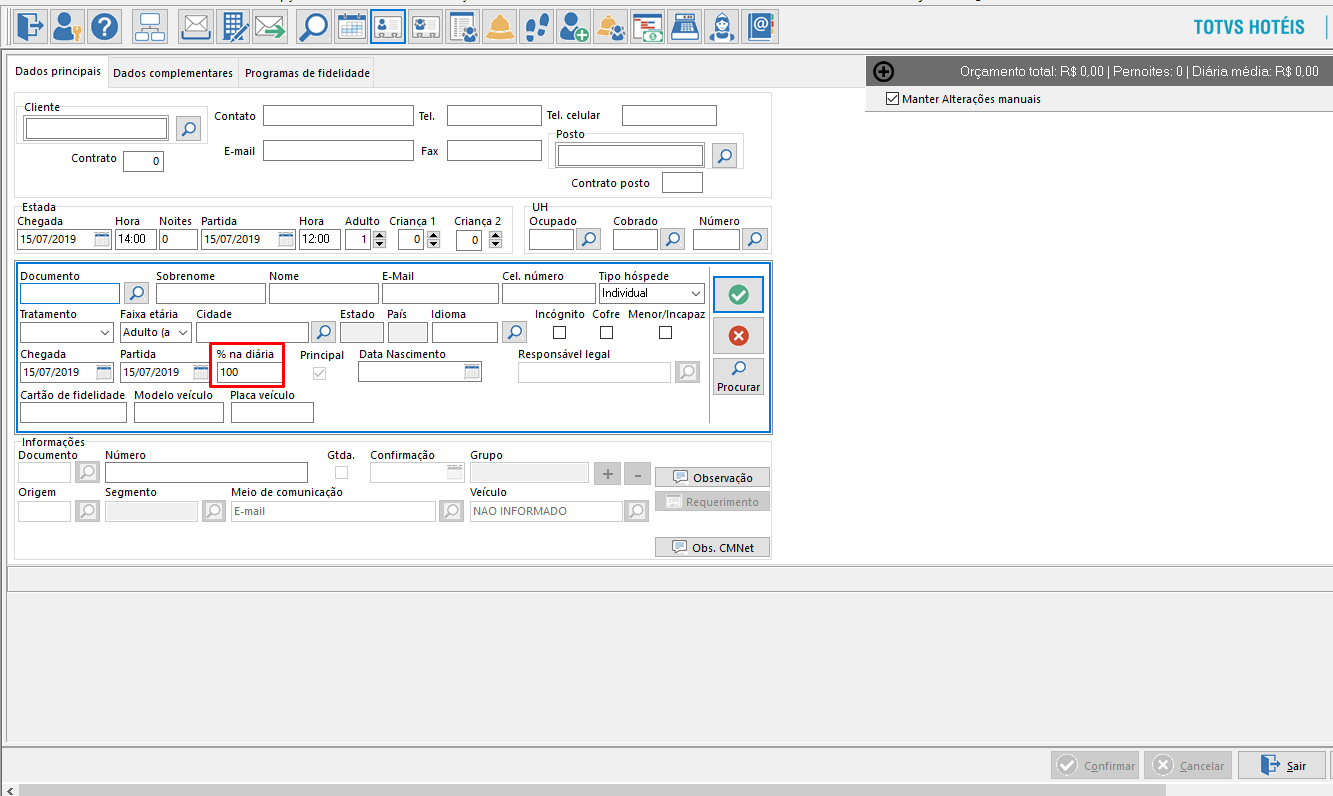
Task: Click the Obs. CMNet button
Action: [x=712, y=547]
